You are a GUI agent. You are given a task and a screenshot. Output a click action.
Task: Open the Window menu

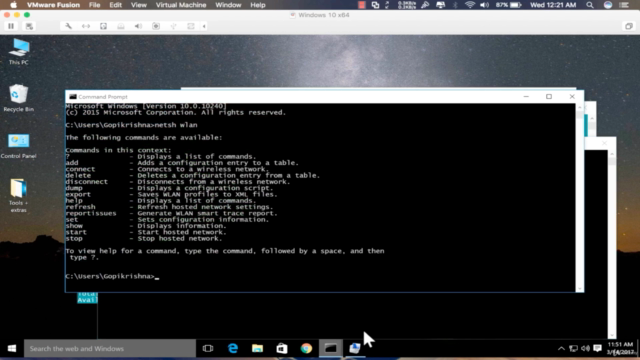228,5
